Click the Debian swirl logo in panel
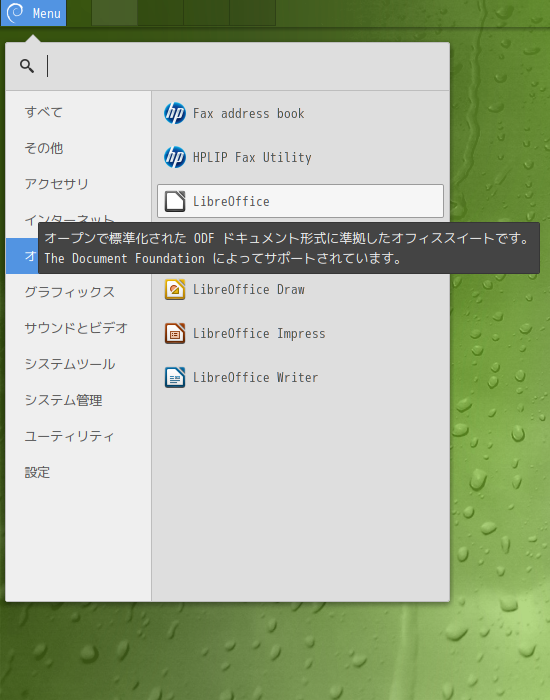550x700 pixels. point(16,12)
